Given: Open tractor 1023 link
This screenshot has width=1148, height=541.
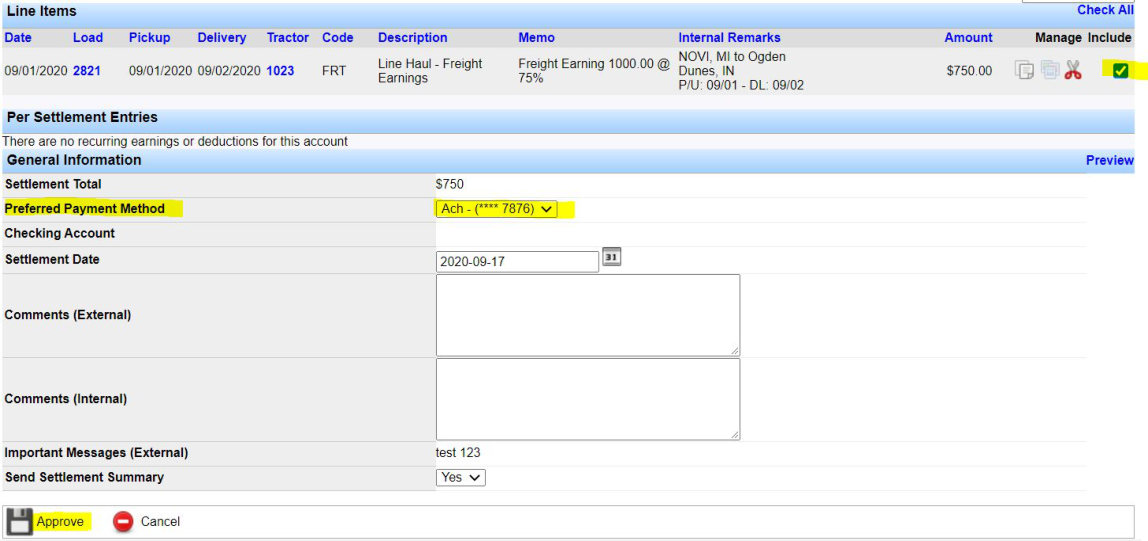Looking at the screenshot, I should (280, 71).
